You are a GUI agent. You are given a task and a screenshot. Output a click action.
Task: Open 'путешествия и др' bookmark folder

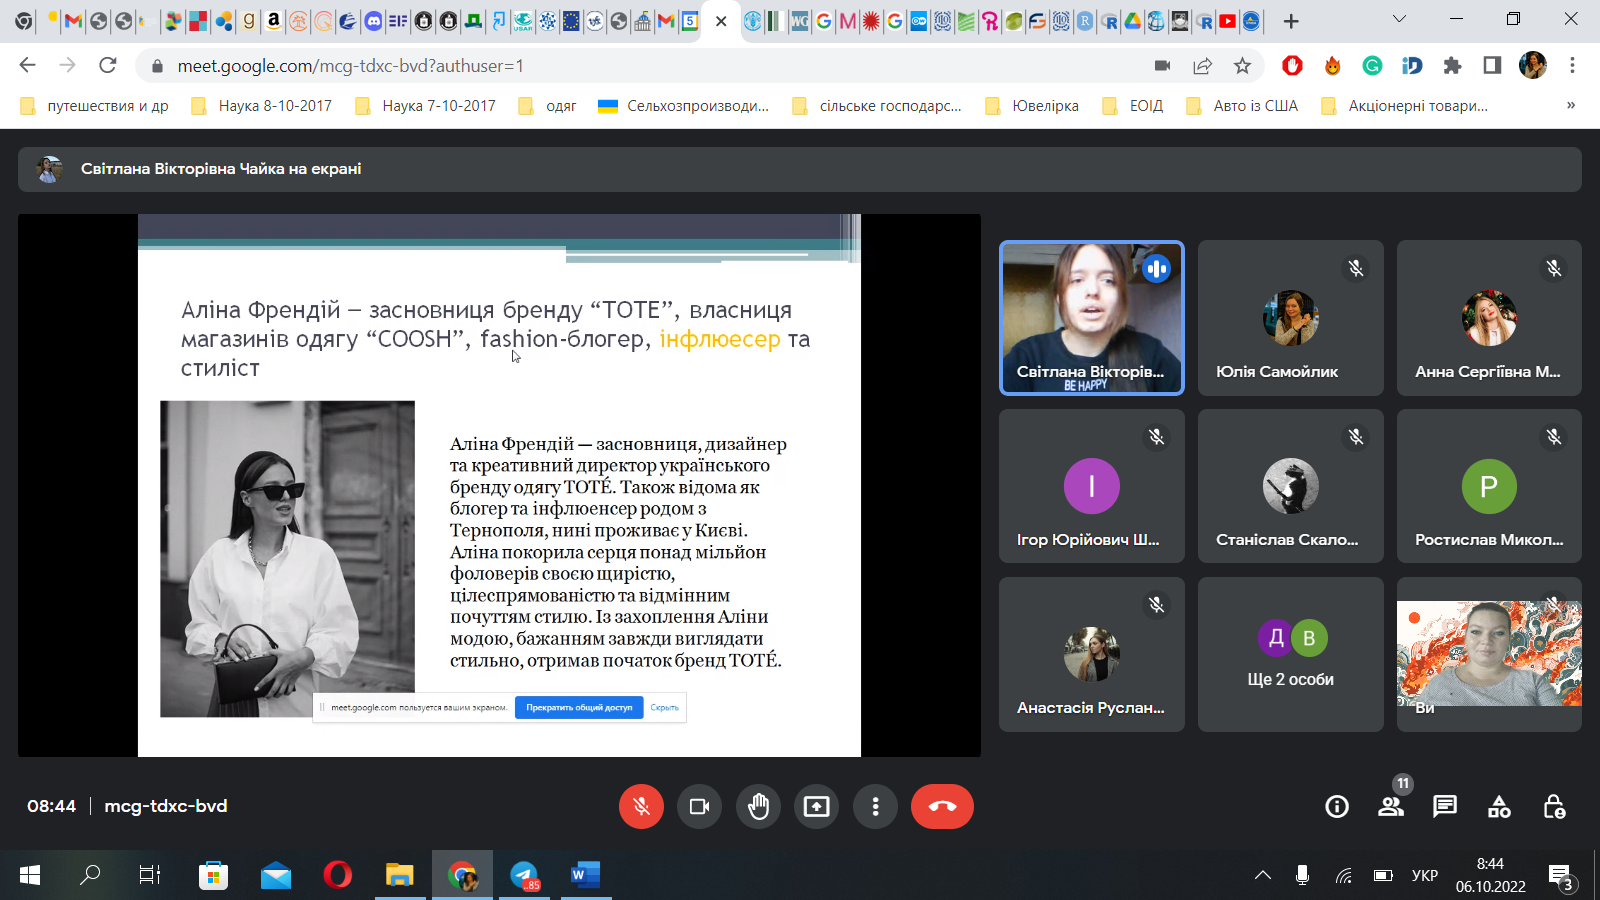point(94,106)
